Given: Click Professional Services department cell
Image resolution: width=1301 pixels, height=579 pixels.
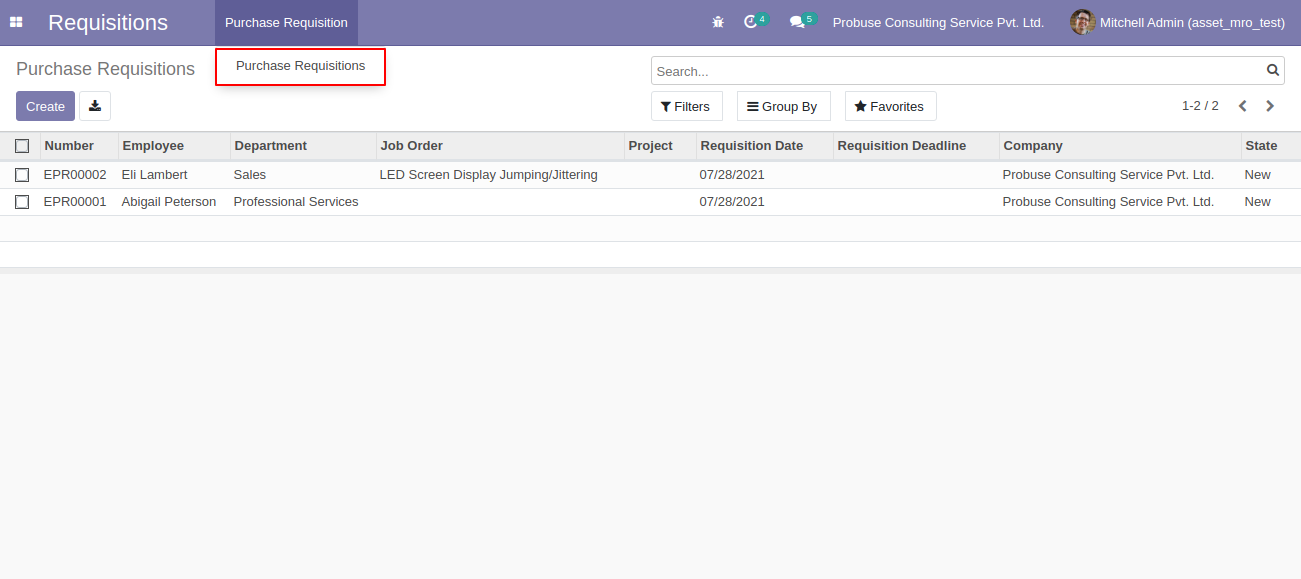Looking at the screenshot, I should point(296,202).
